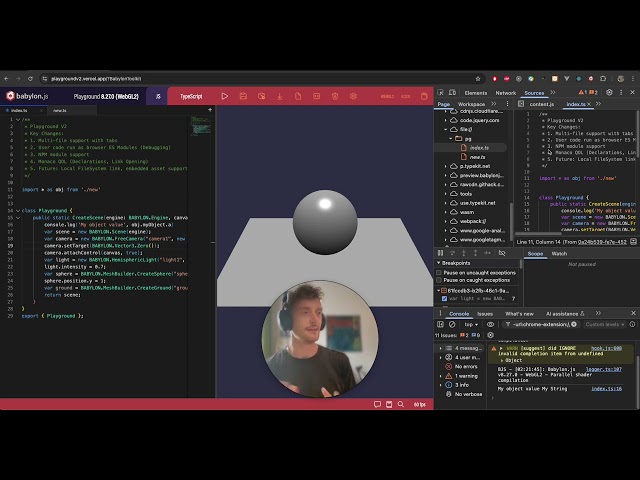640x480 pixels.
Task: Create a new playground file with the page icon
Action: pyautogui.click(x=298, y=96)
